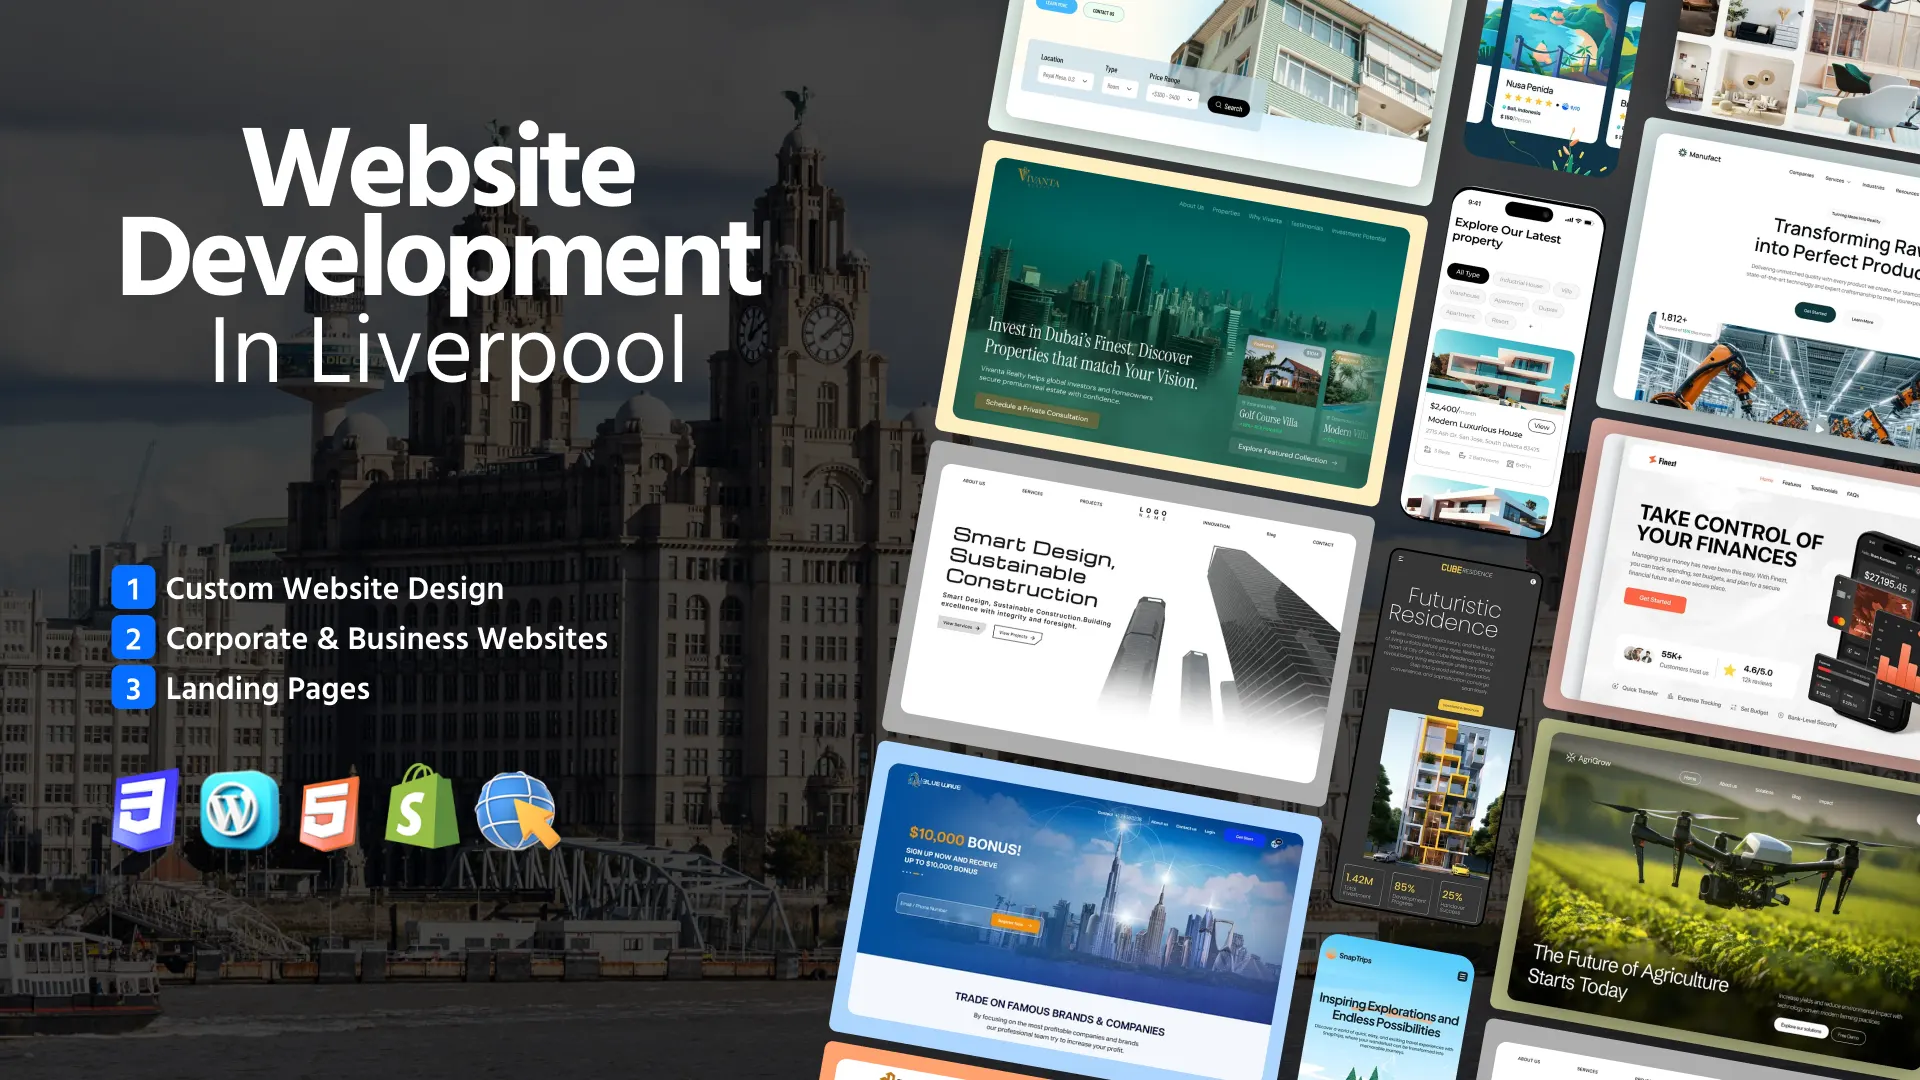Open the Type dropdown in property search

[1119, 87]
